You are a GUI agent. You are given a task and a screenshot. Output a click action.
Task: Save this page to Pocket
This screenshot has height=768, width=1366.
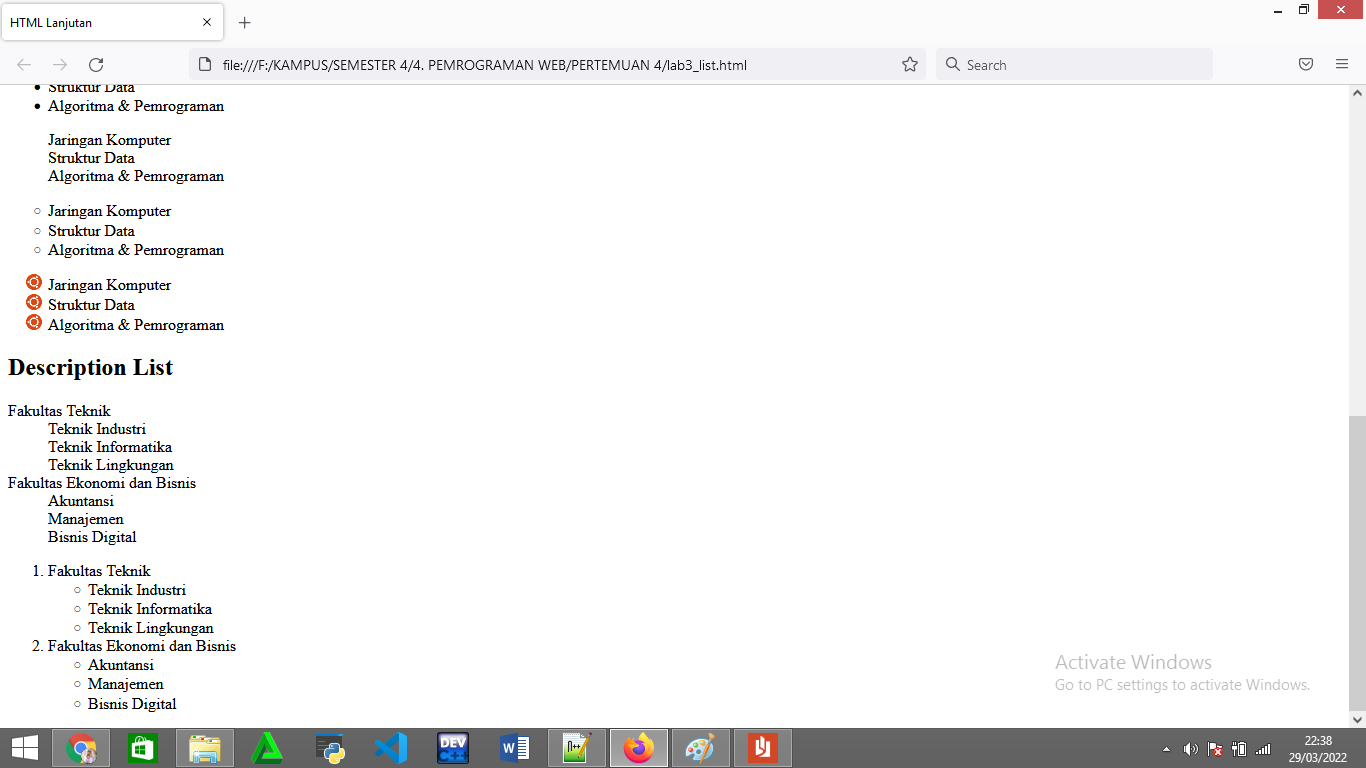1305,63
